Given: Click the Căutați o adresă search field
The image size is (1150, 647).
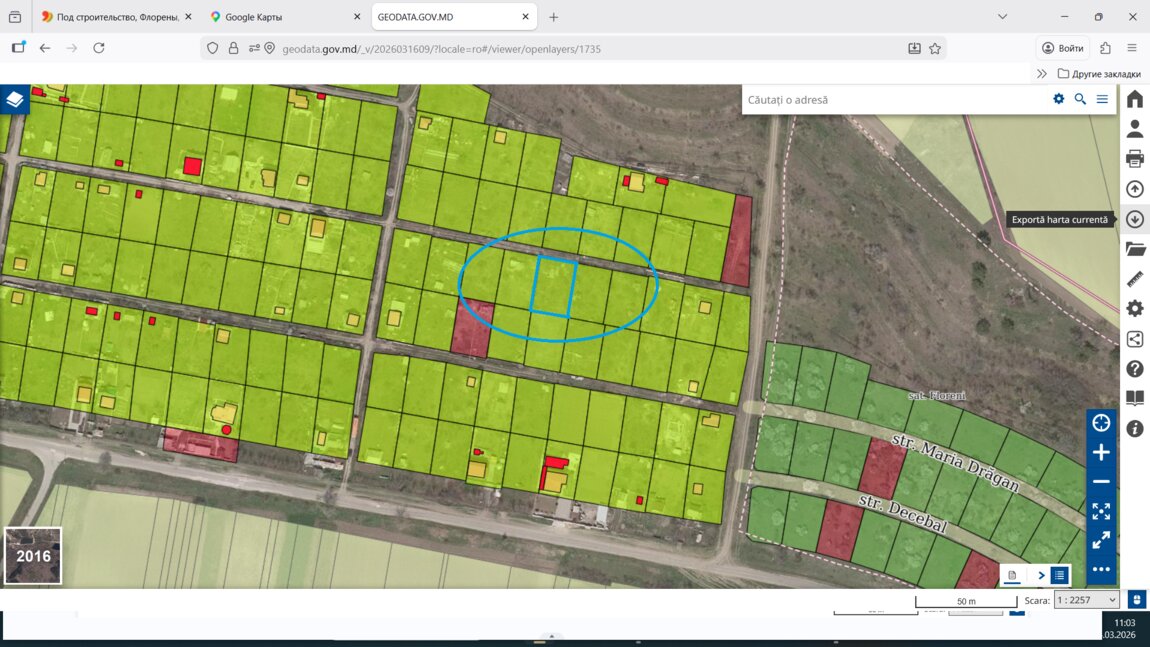Looking at the screenshot, I should coord(890,99).
